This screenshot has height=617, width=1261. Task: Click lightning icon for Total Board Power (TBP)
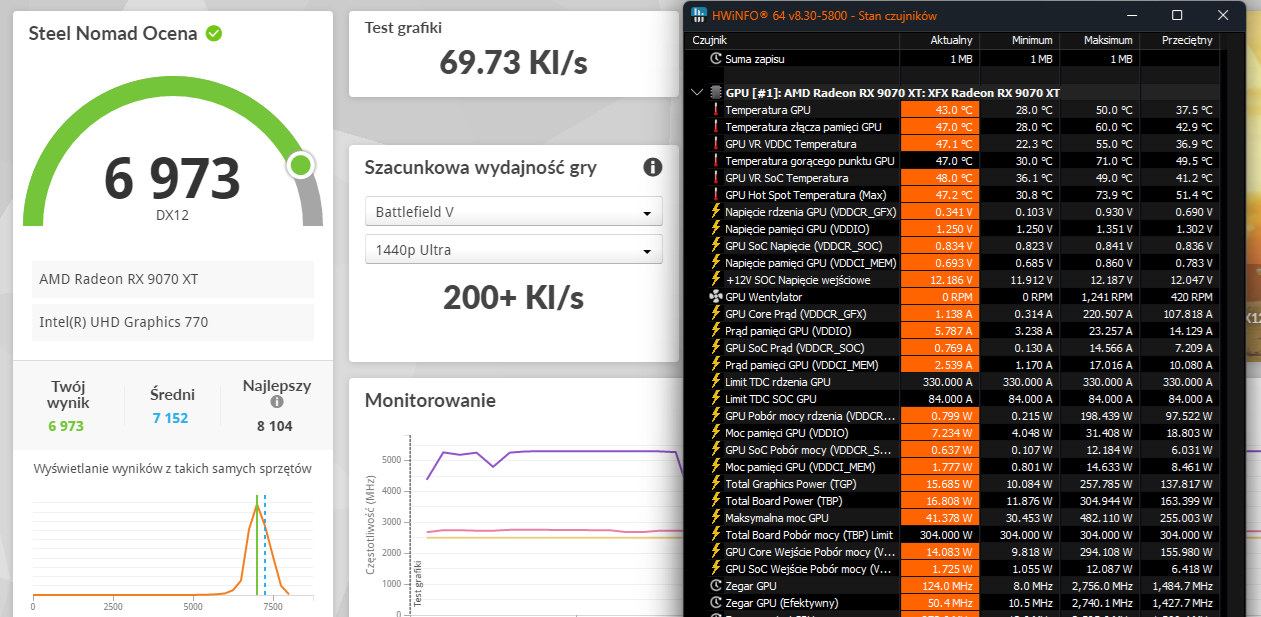tap(715, 501)
